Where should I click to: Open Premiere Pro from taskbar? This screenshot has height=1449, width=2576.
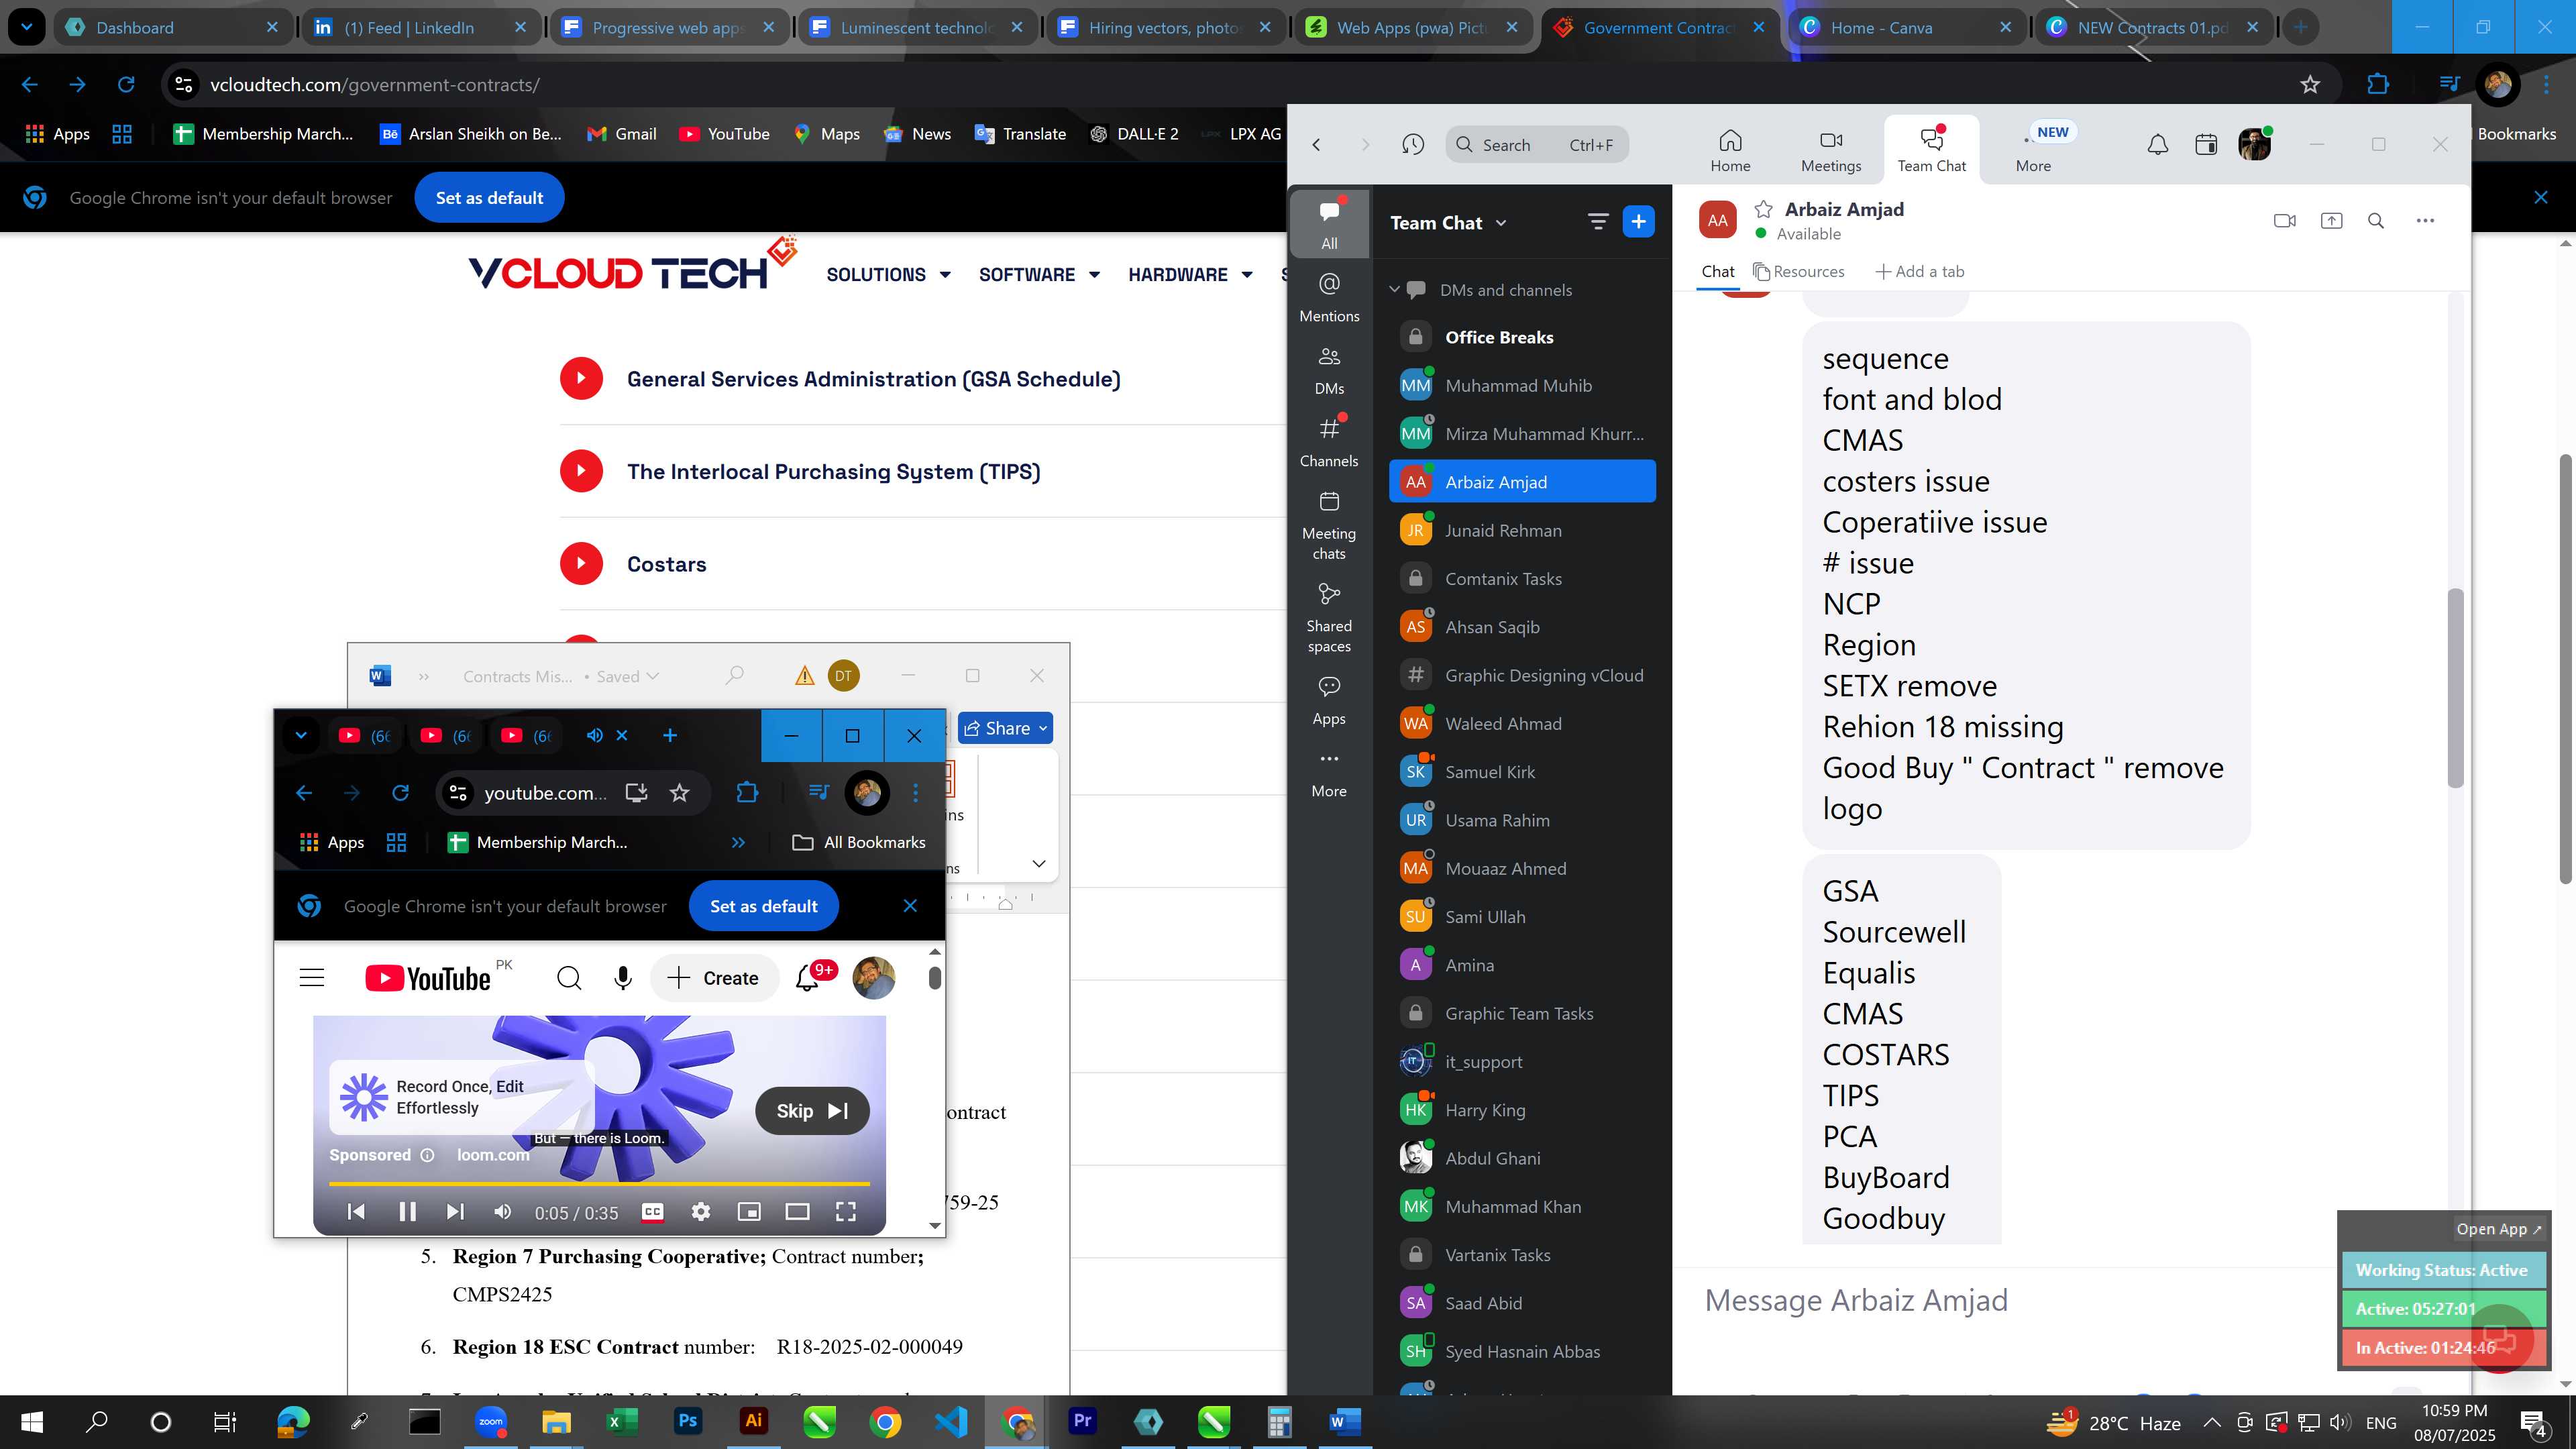[1082, 1421]
